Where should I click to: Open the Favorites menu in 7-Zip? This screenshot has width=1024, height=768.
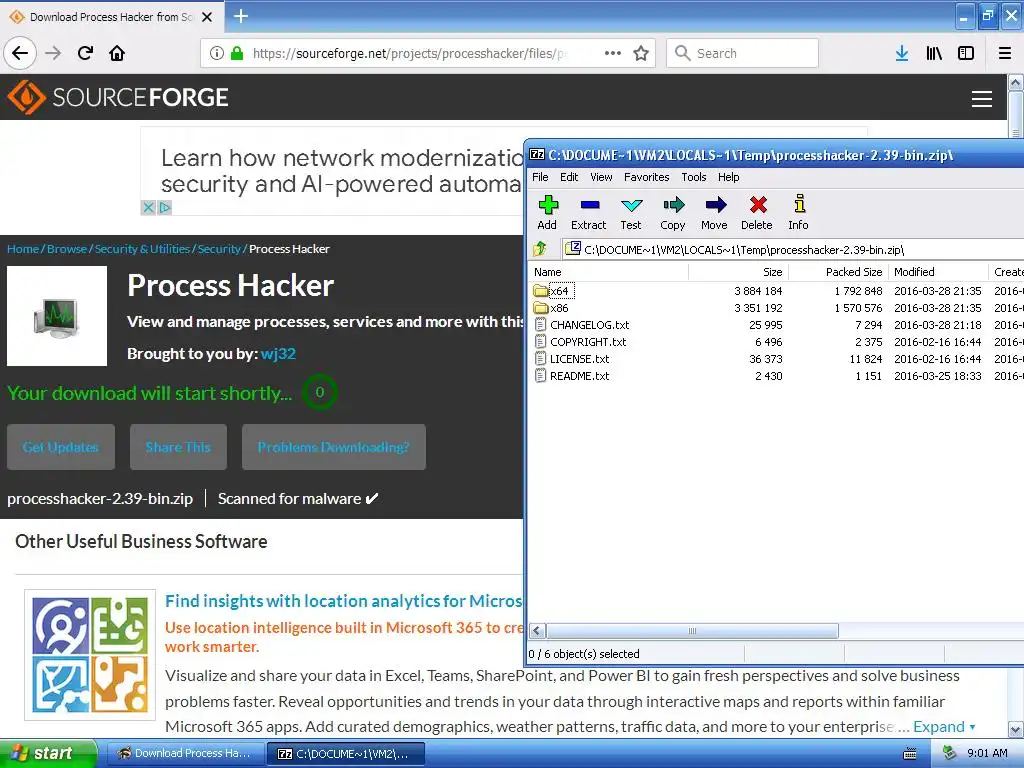647,177
